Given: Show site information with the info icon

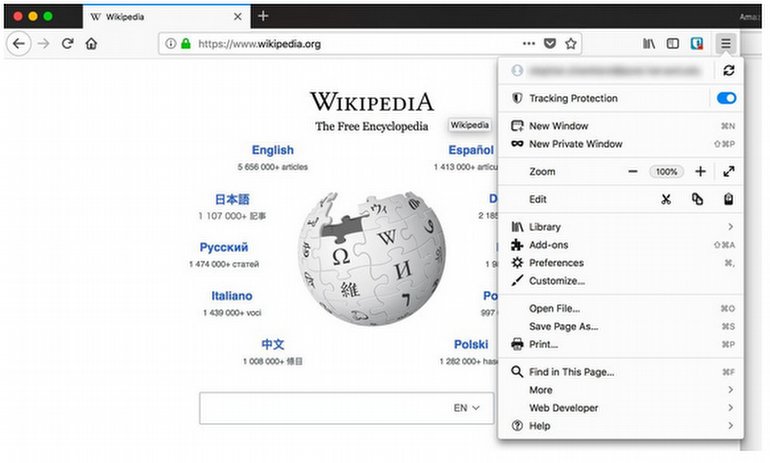Looking at the screenshot, I should pyautogui.click(x=170, y=44).
